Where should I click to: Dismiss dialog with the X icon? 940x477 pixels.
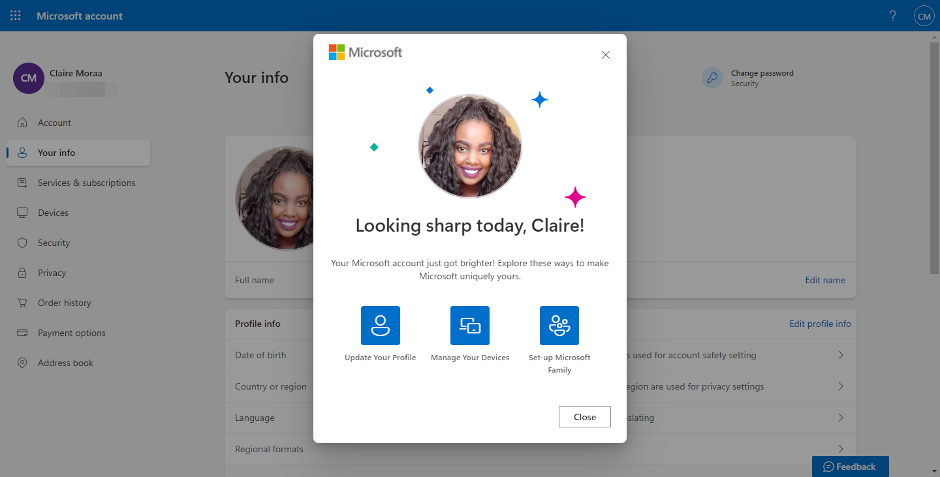coord(605,55)
